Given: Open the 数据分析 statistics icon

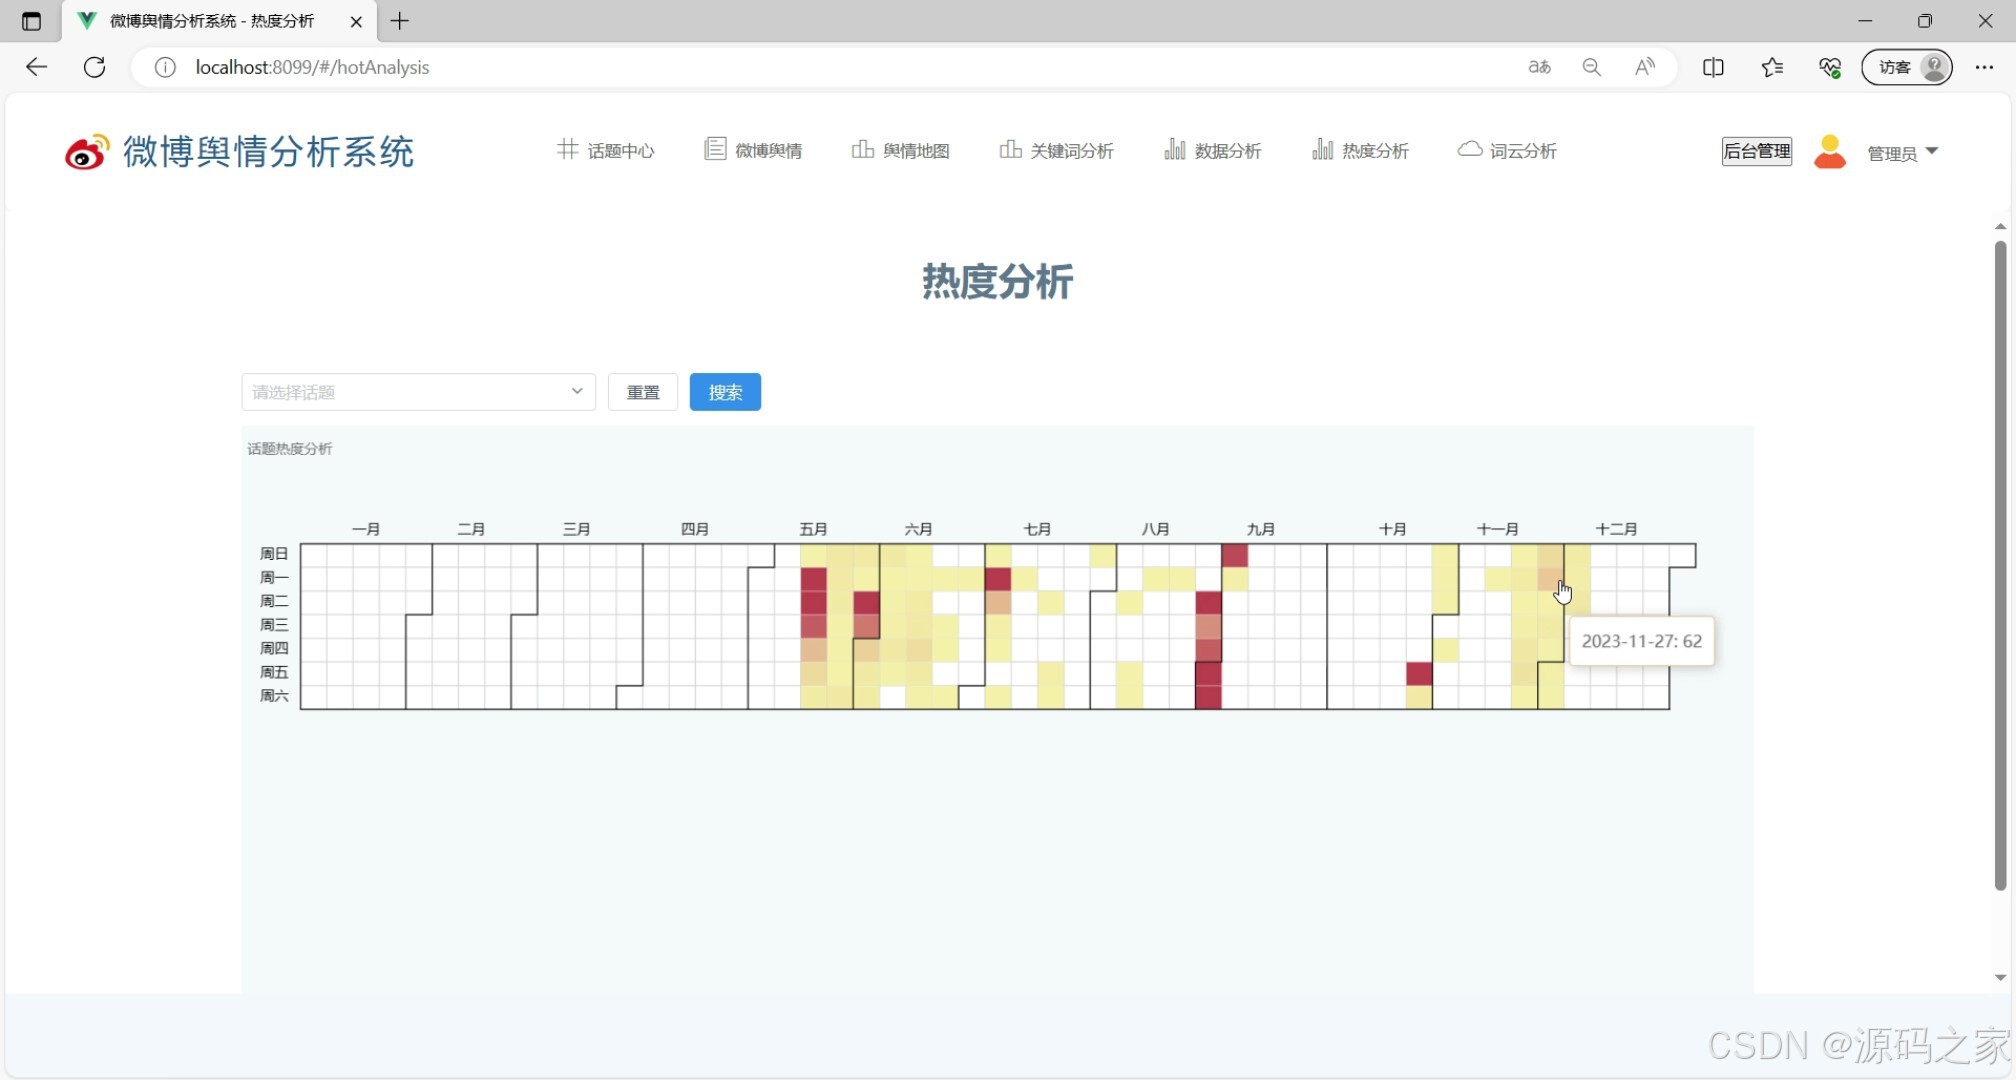Looking at the screenshot, I should pyautogui.click(x=1174, y=149).
